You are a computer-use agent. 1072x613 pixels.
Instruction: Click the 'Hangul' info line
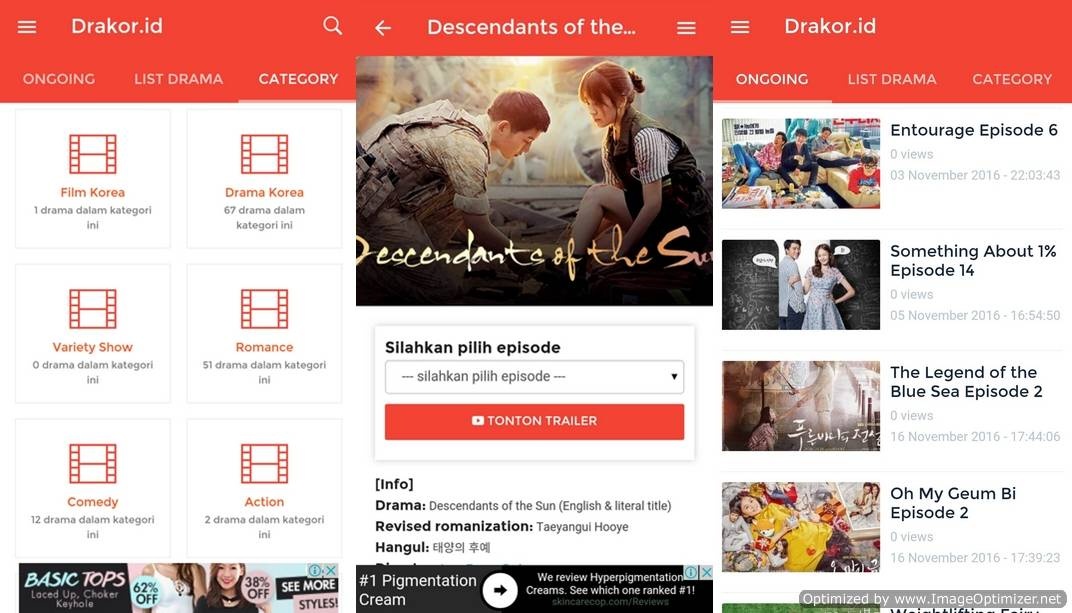point(433,547)
